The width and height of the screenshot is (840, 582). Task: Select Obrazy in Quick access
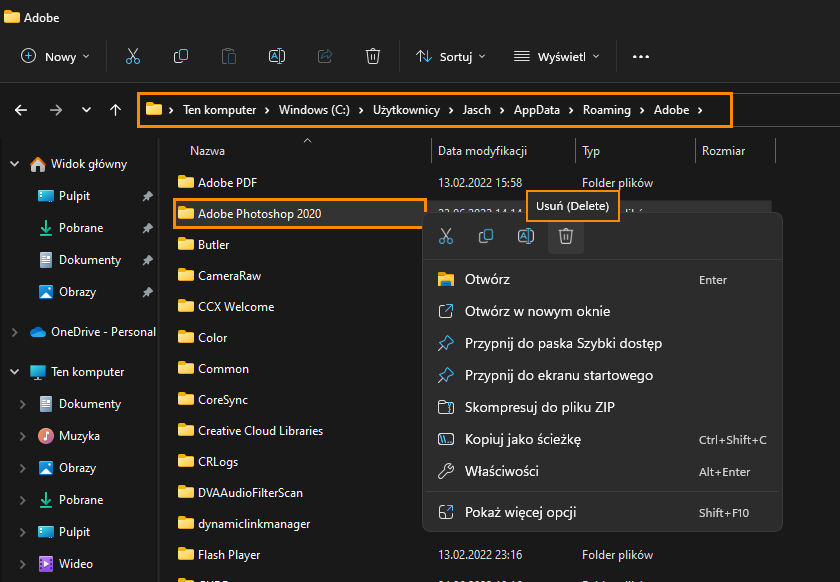click(78, 292)
